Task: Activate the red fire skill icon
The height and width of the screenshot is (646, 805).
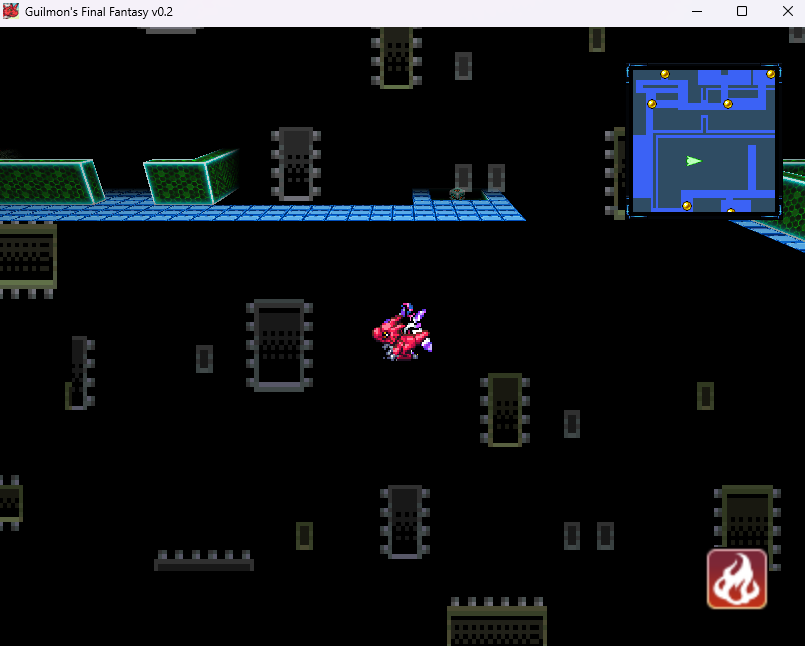Action: 737,579
